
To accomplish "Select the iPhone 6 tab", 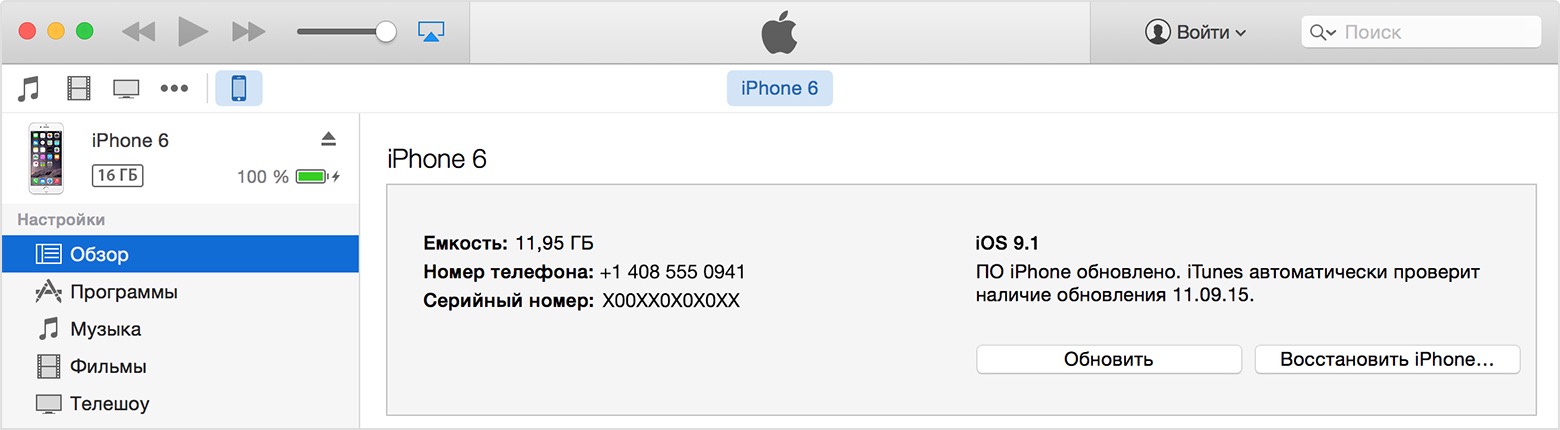I will pyautogui.click(x=779, y=88).
